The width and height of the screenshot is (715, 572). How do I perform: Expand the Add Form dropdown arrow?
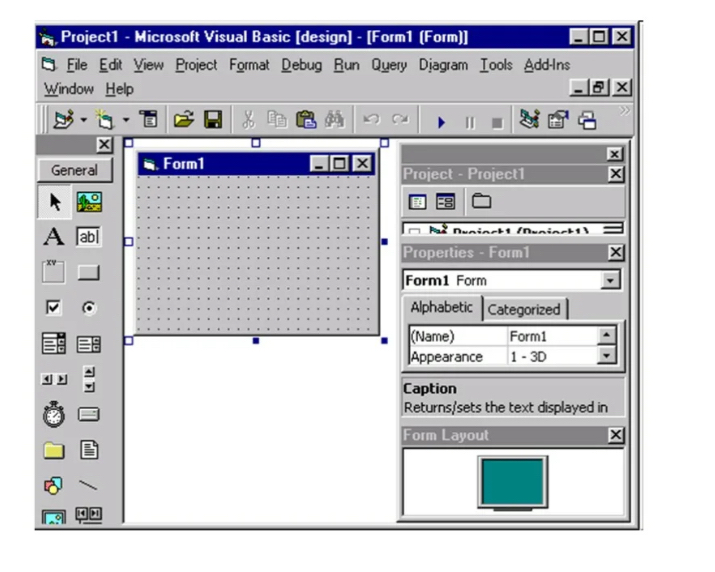coord(126,120)
